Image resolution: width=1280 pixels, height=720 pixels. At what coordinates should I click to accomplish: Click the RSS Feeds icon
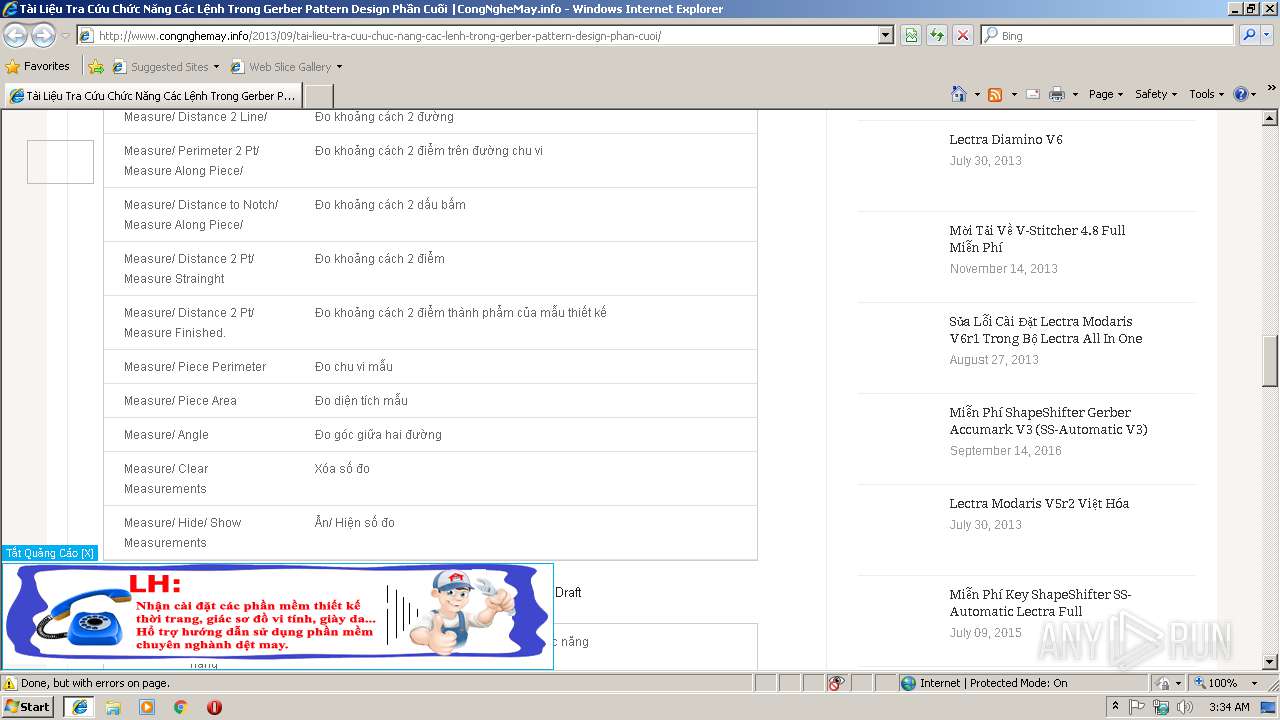pos(995,94)
